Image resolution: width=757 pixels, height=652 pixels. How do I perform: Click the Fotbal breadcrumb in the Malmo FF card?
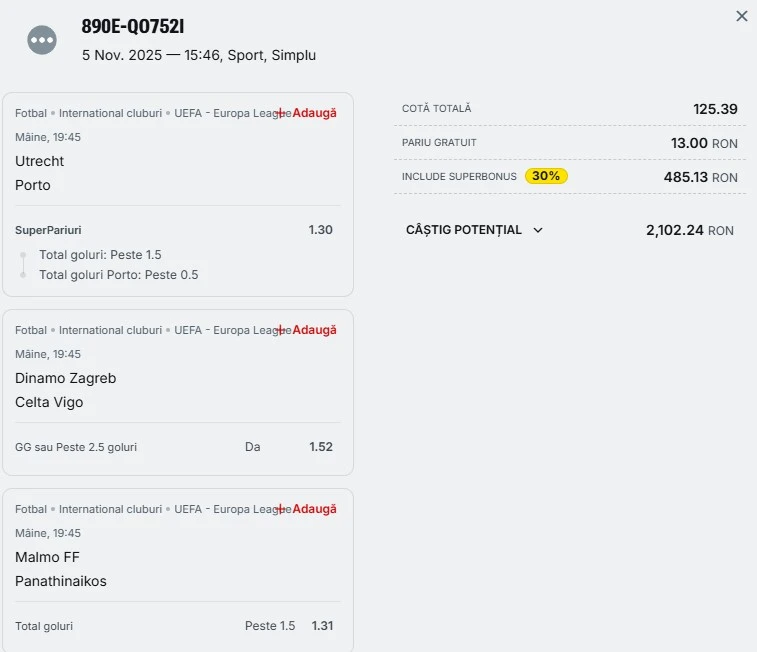tap(31, 509)
